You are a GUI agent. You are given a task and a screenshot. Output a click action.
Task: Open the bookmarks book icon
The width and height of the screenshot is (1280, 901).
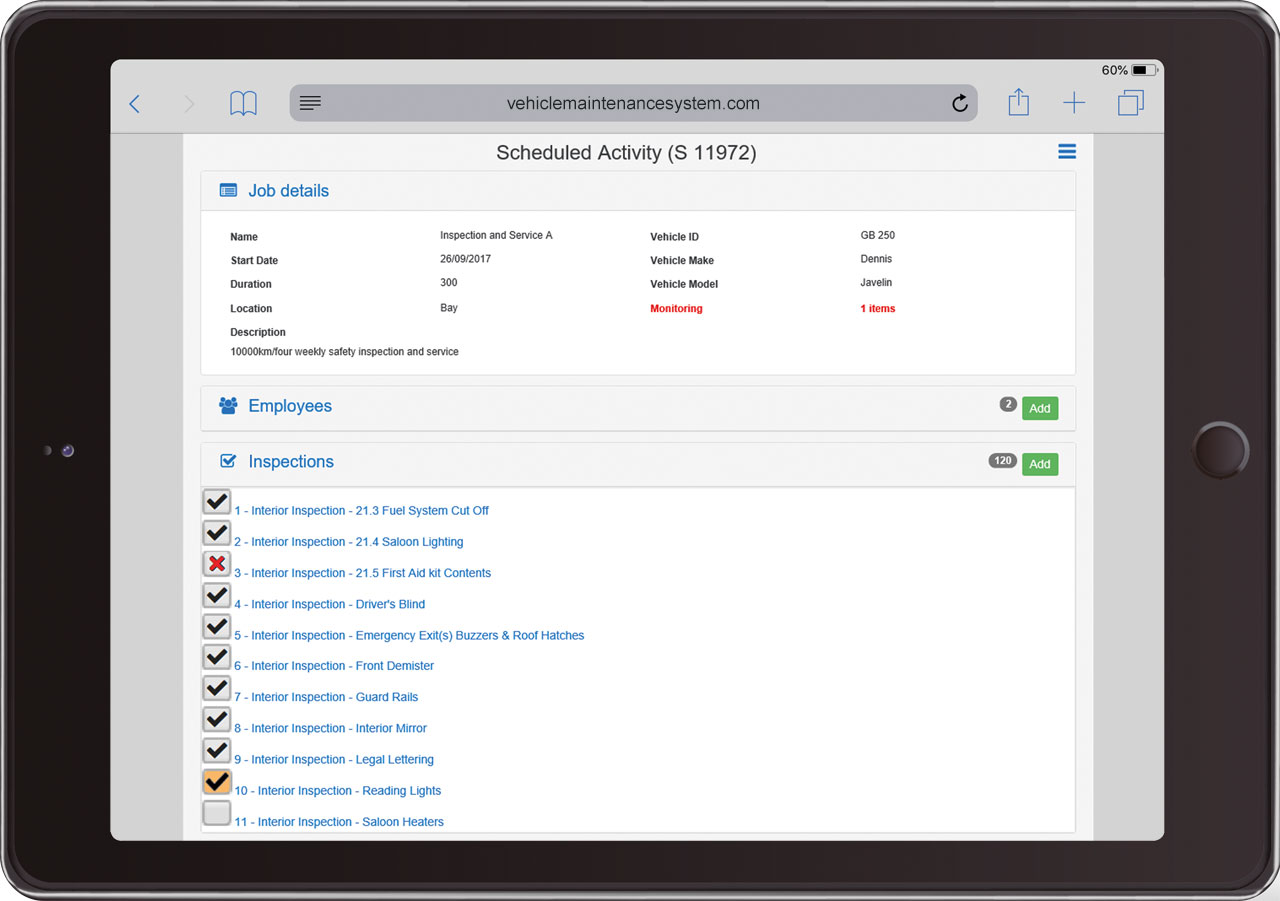(x=243, y=103)
